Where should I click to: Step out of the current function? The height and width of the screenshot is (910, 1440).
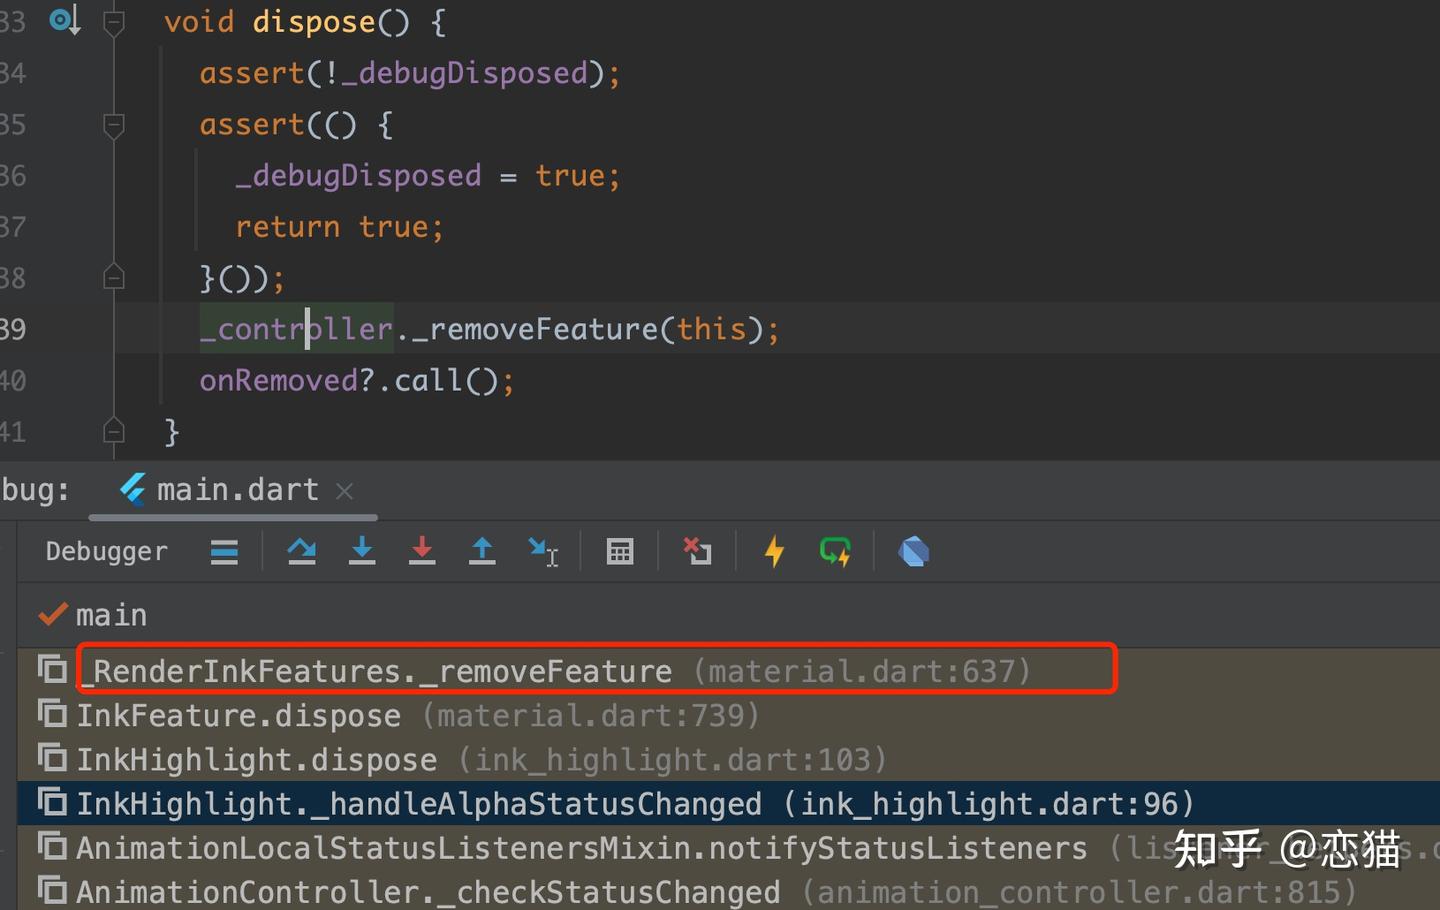tap(482, 552)
